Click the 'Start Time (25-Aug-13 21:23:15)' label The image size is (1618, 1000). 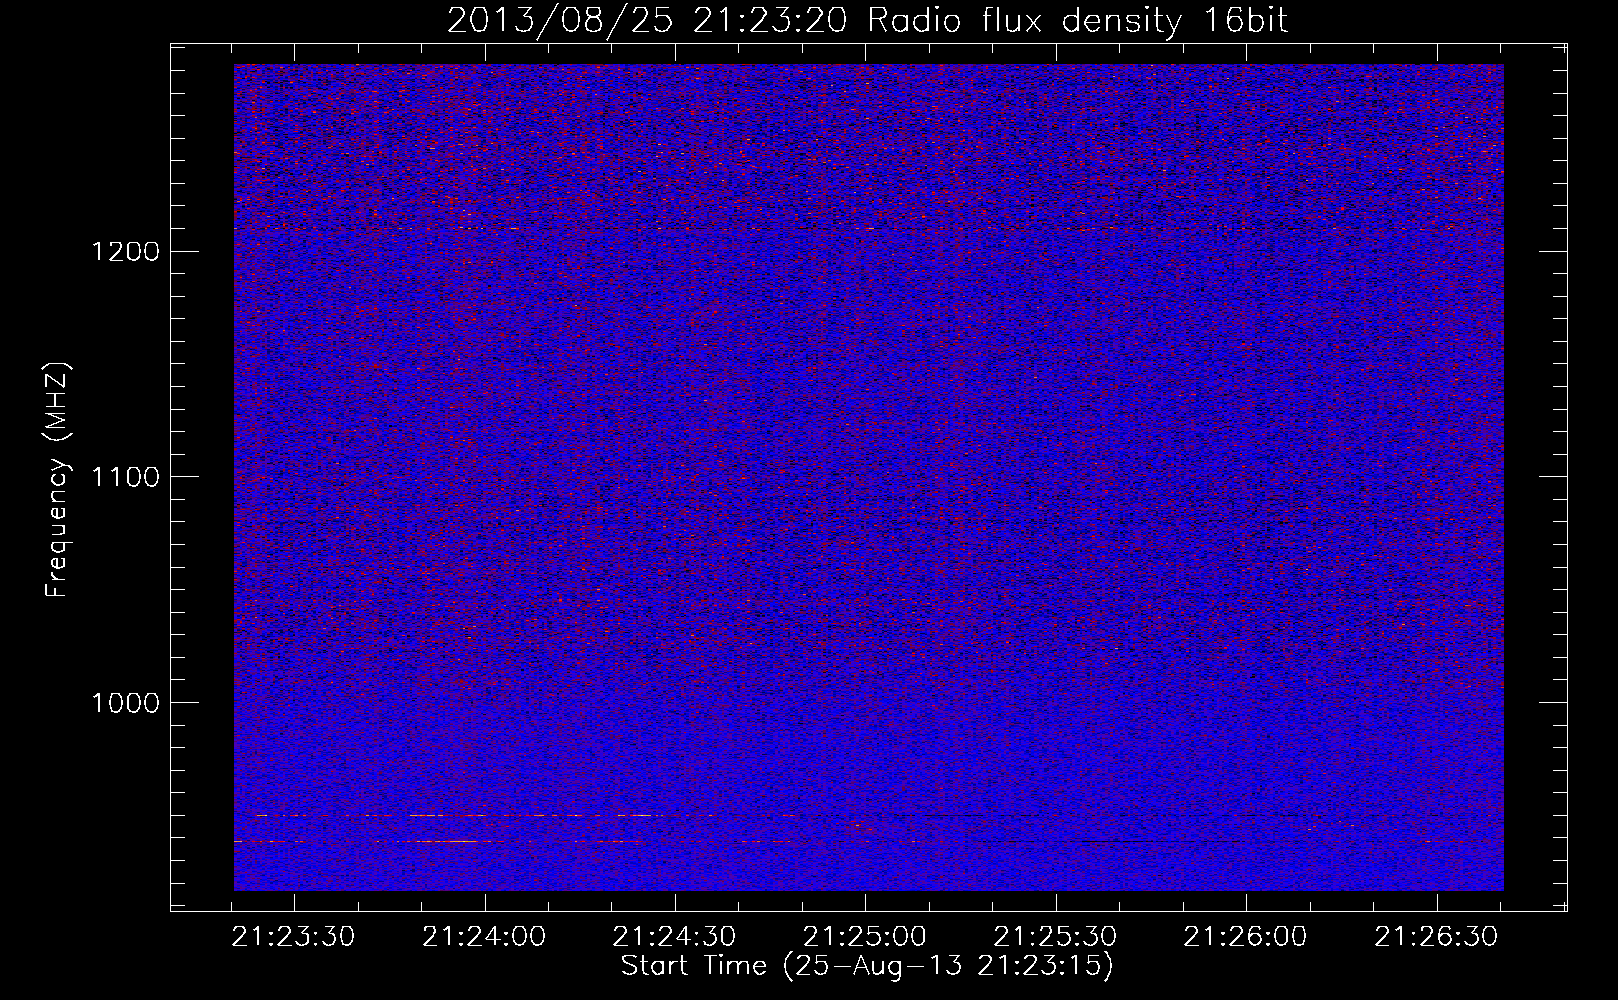867,967
